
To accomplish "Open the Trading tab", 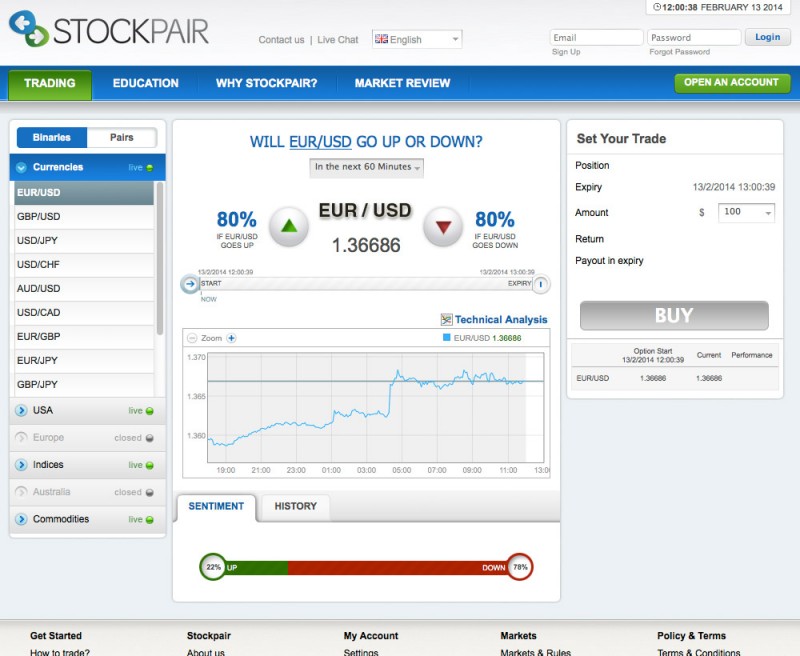I will click(x=49, y=83).
